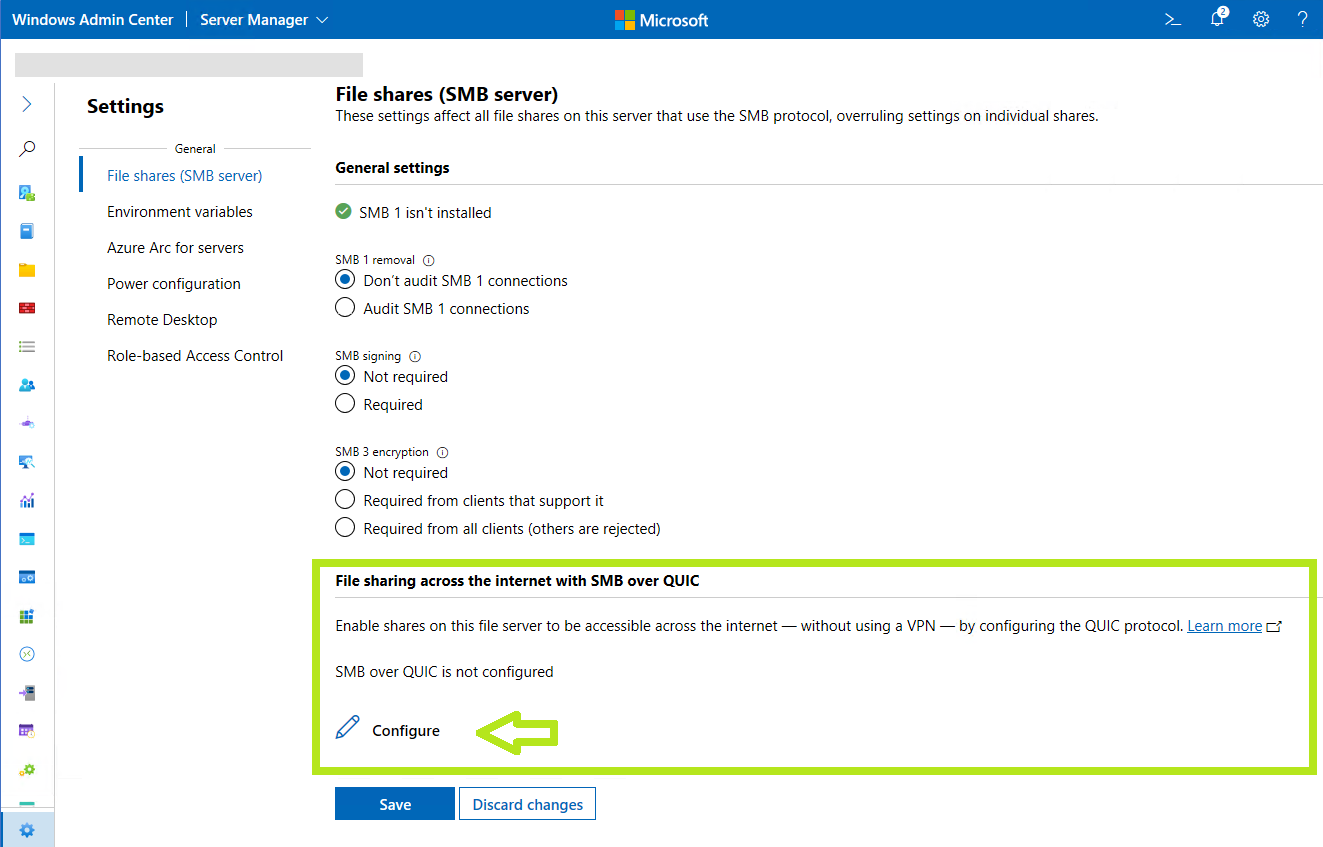This screenshot has width=1323, height=847.
Task: Open the header settings gear icon
Action: pyautogui.click(x=1261, y=19)
